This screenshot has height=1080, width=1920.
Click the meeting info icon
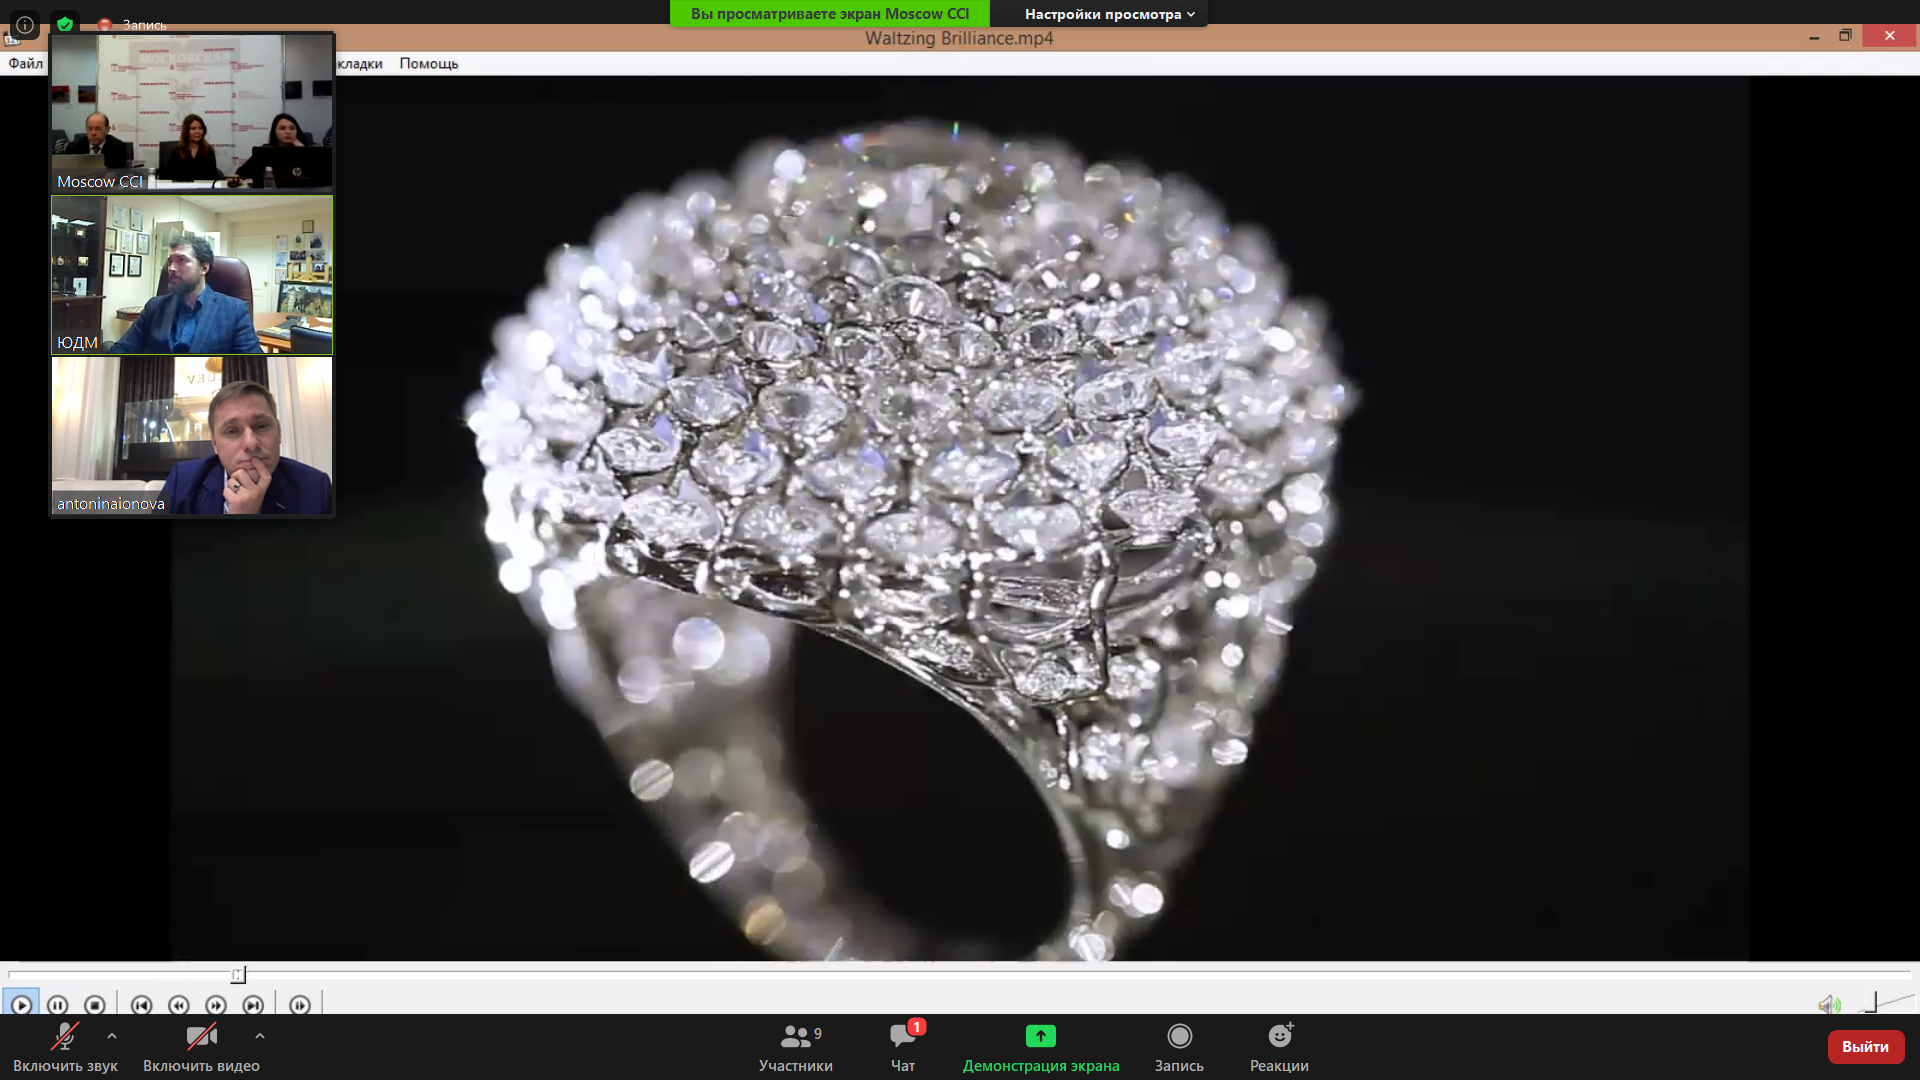25,24
